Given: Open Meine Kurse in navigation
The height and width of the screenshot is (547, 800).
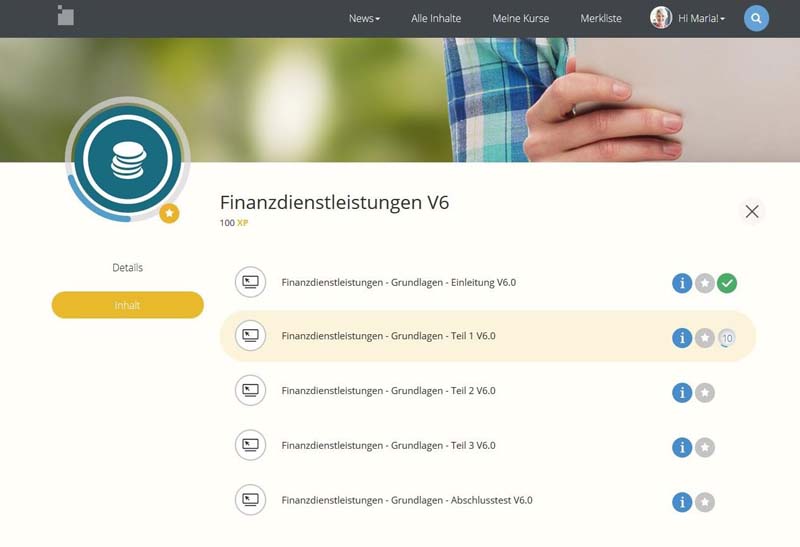Looking at the screenshot, I should [520, 18].
